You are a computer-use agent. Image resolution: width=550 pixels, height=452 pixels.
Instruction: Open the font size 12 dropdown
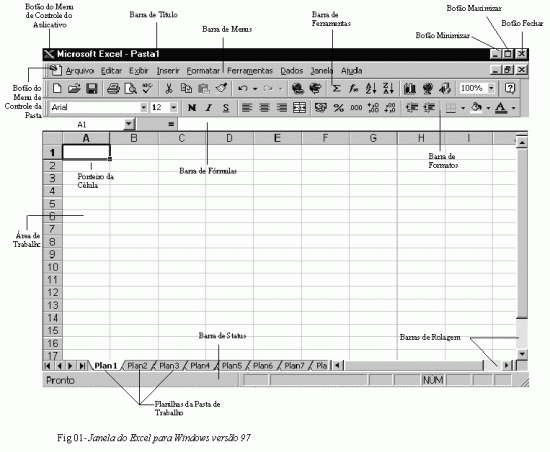pyautogui.click(x=174, y=108)
